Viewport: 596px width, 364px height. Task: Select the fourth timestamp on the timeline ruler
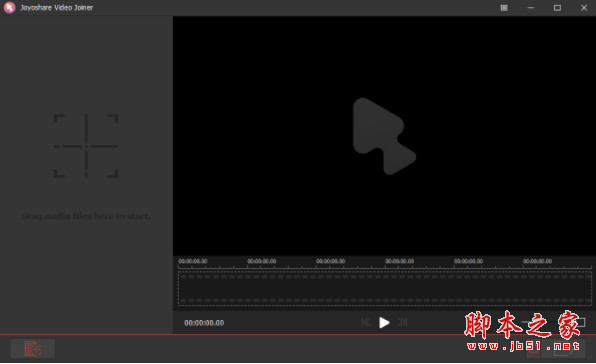click(x=399, y=261)
